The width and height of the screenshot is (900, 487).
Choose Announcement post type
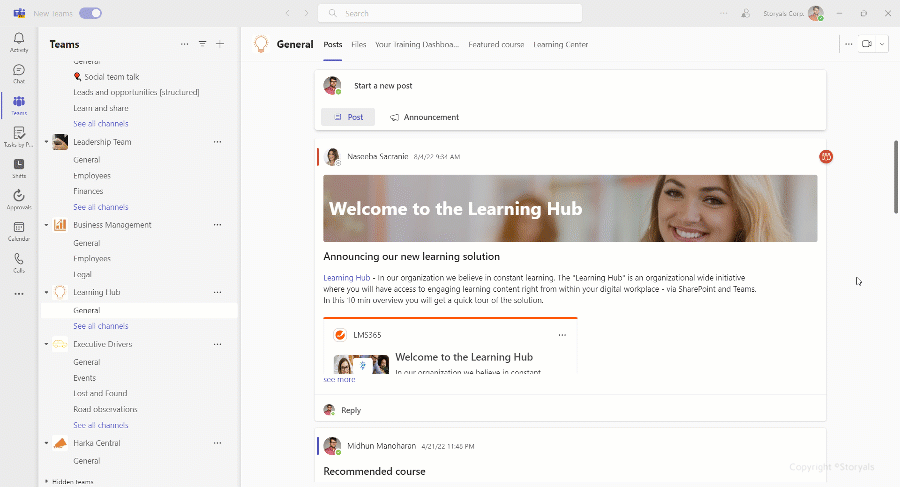[x=425, y=117]
